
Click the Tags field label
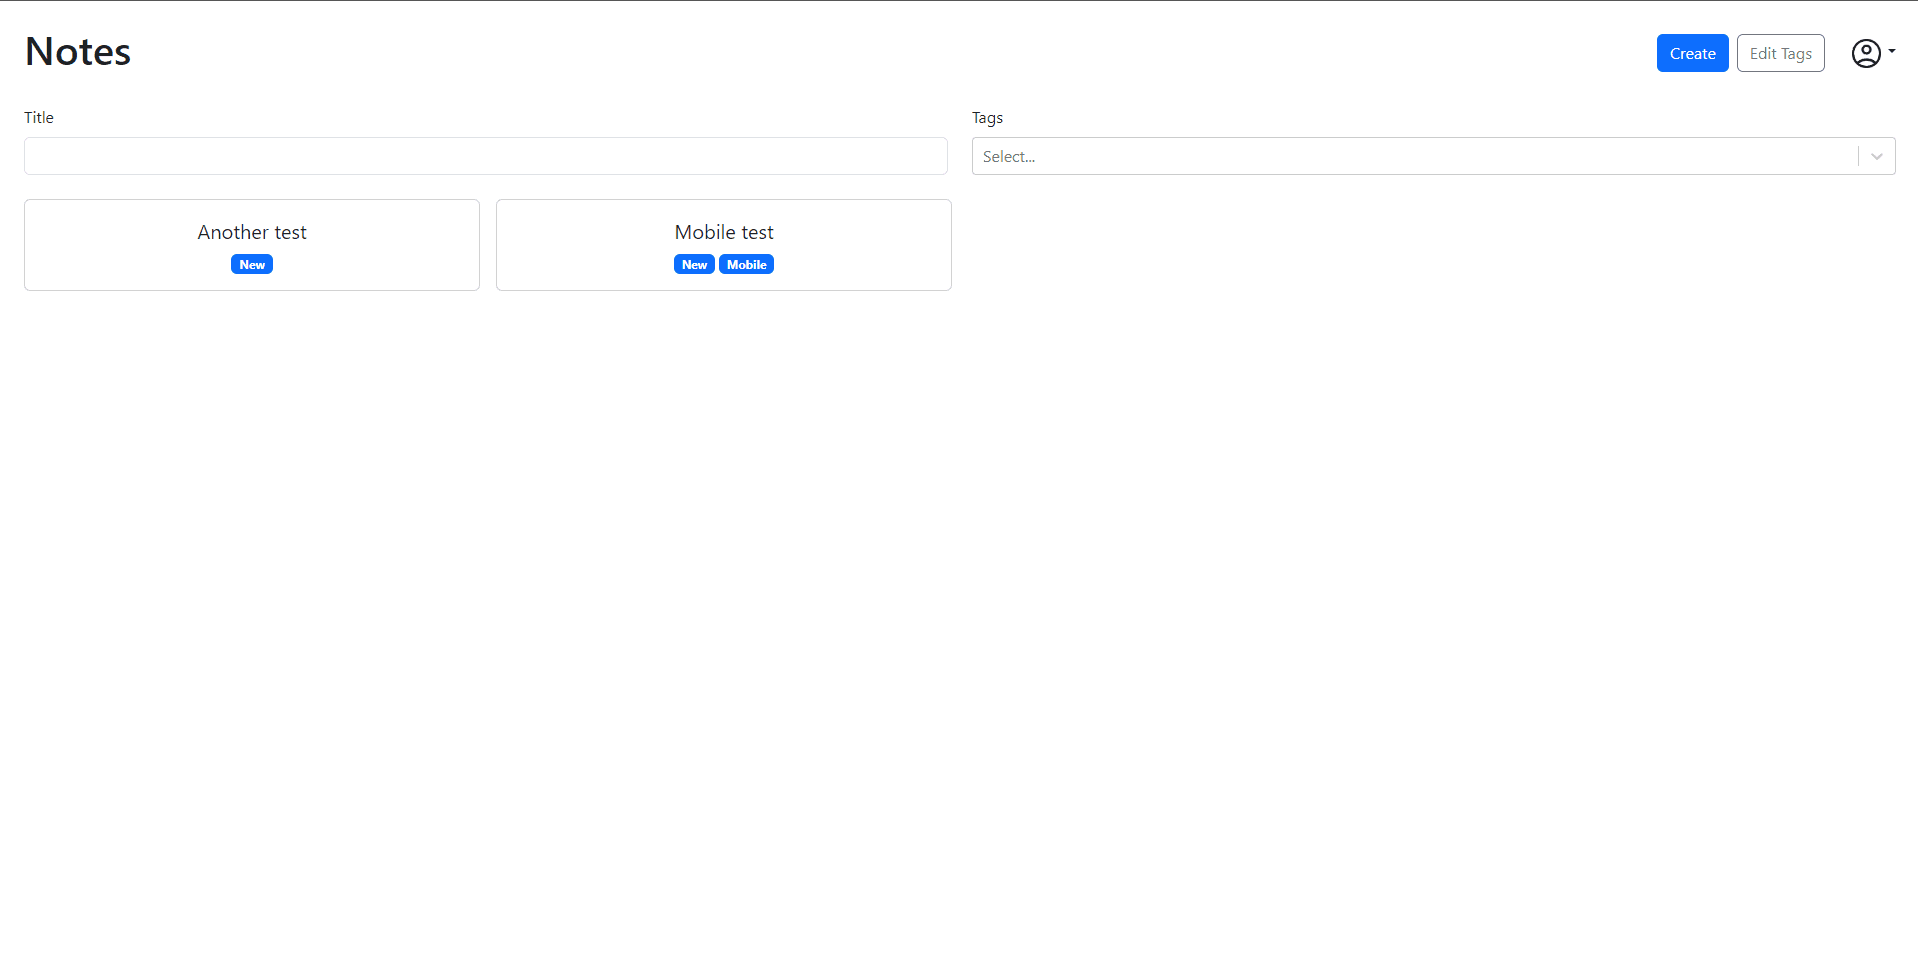coord(987,118)
